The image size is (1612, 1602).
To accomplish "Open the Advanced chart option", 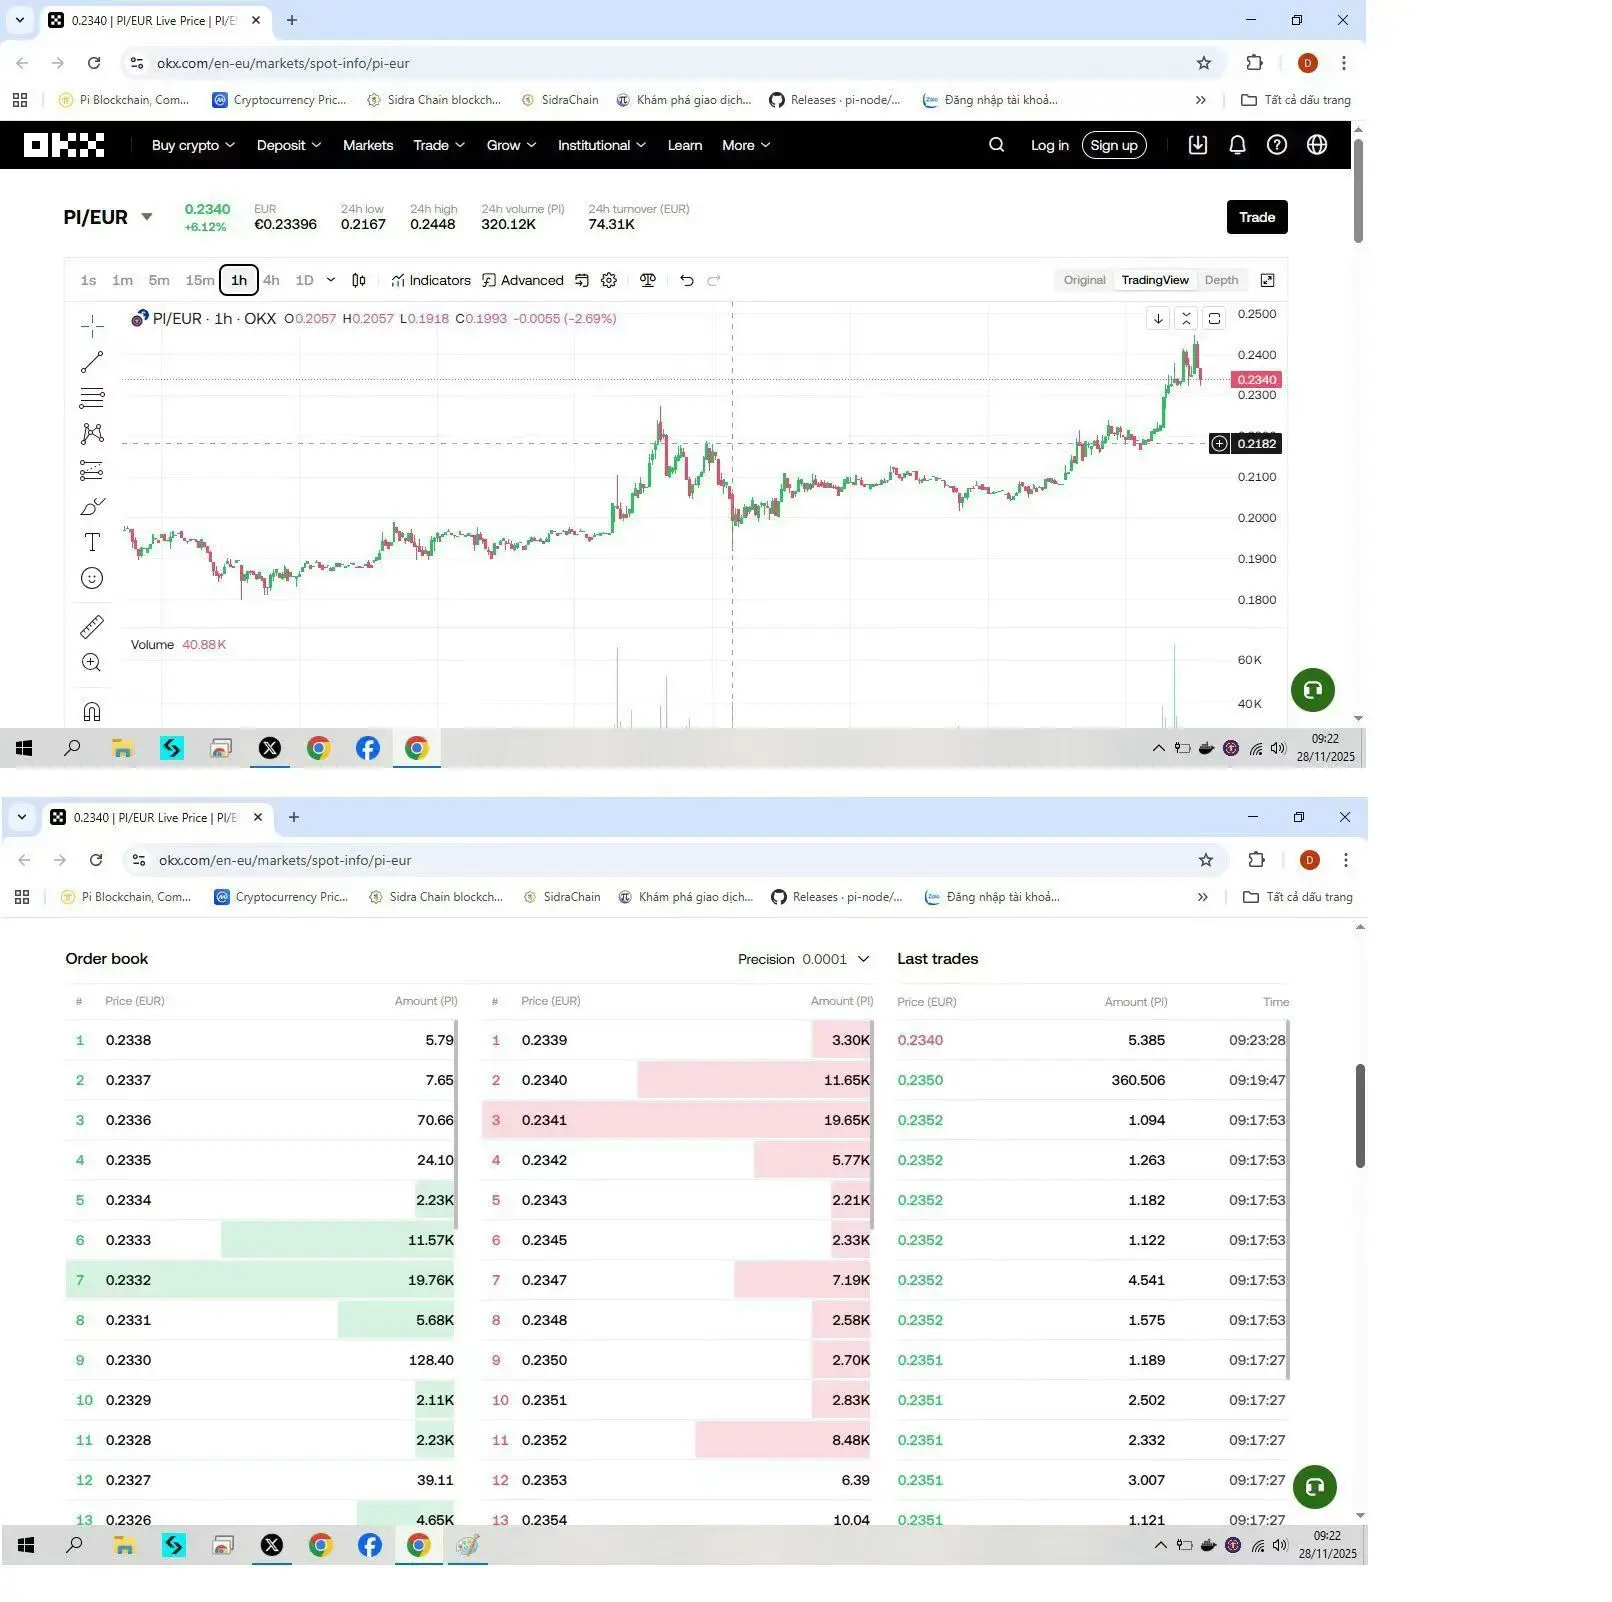I will point(523,281).
